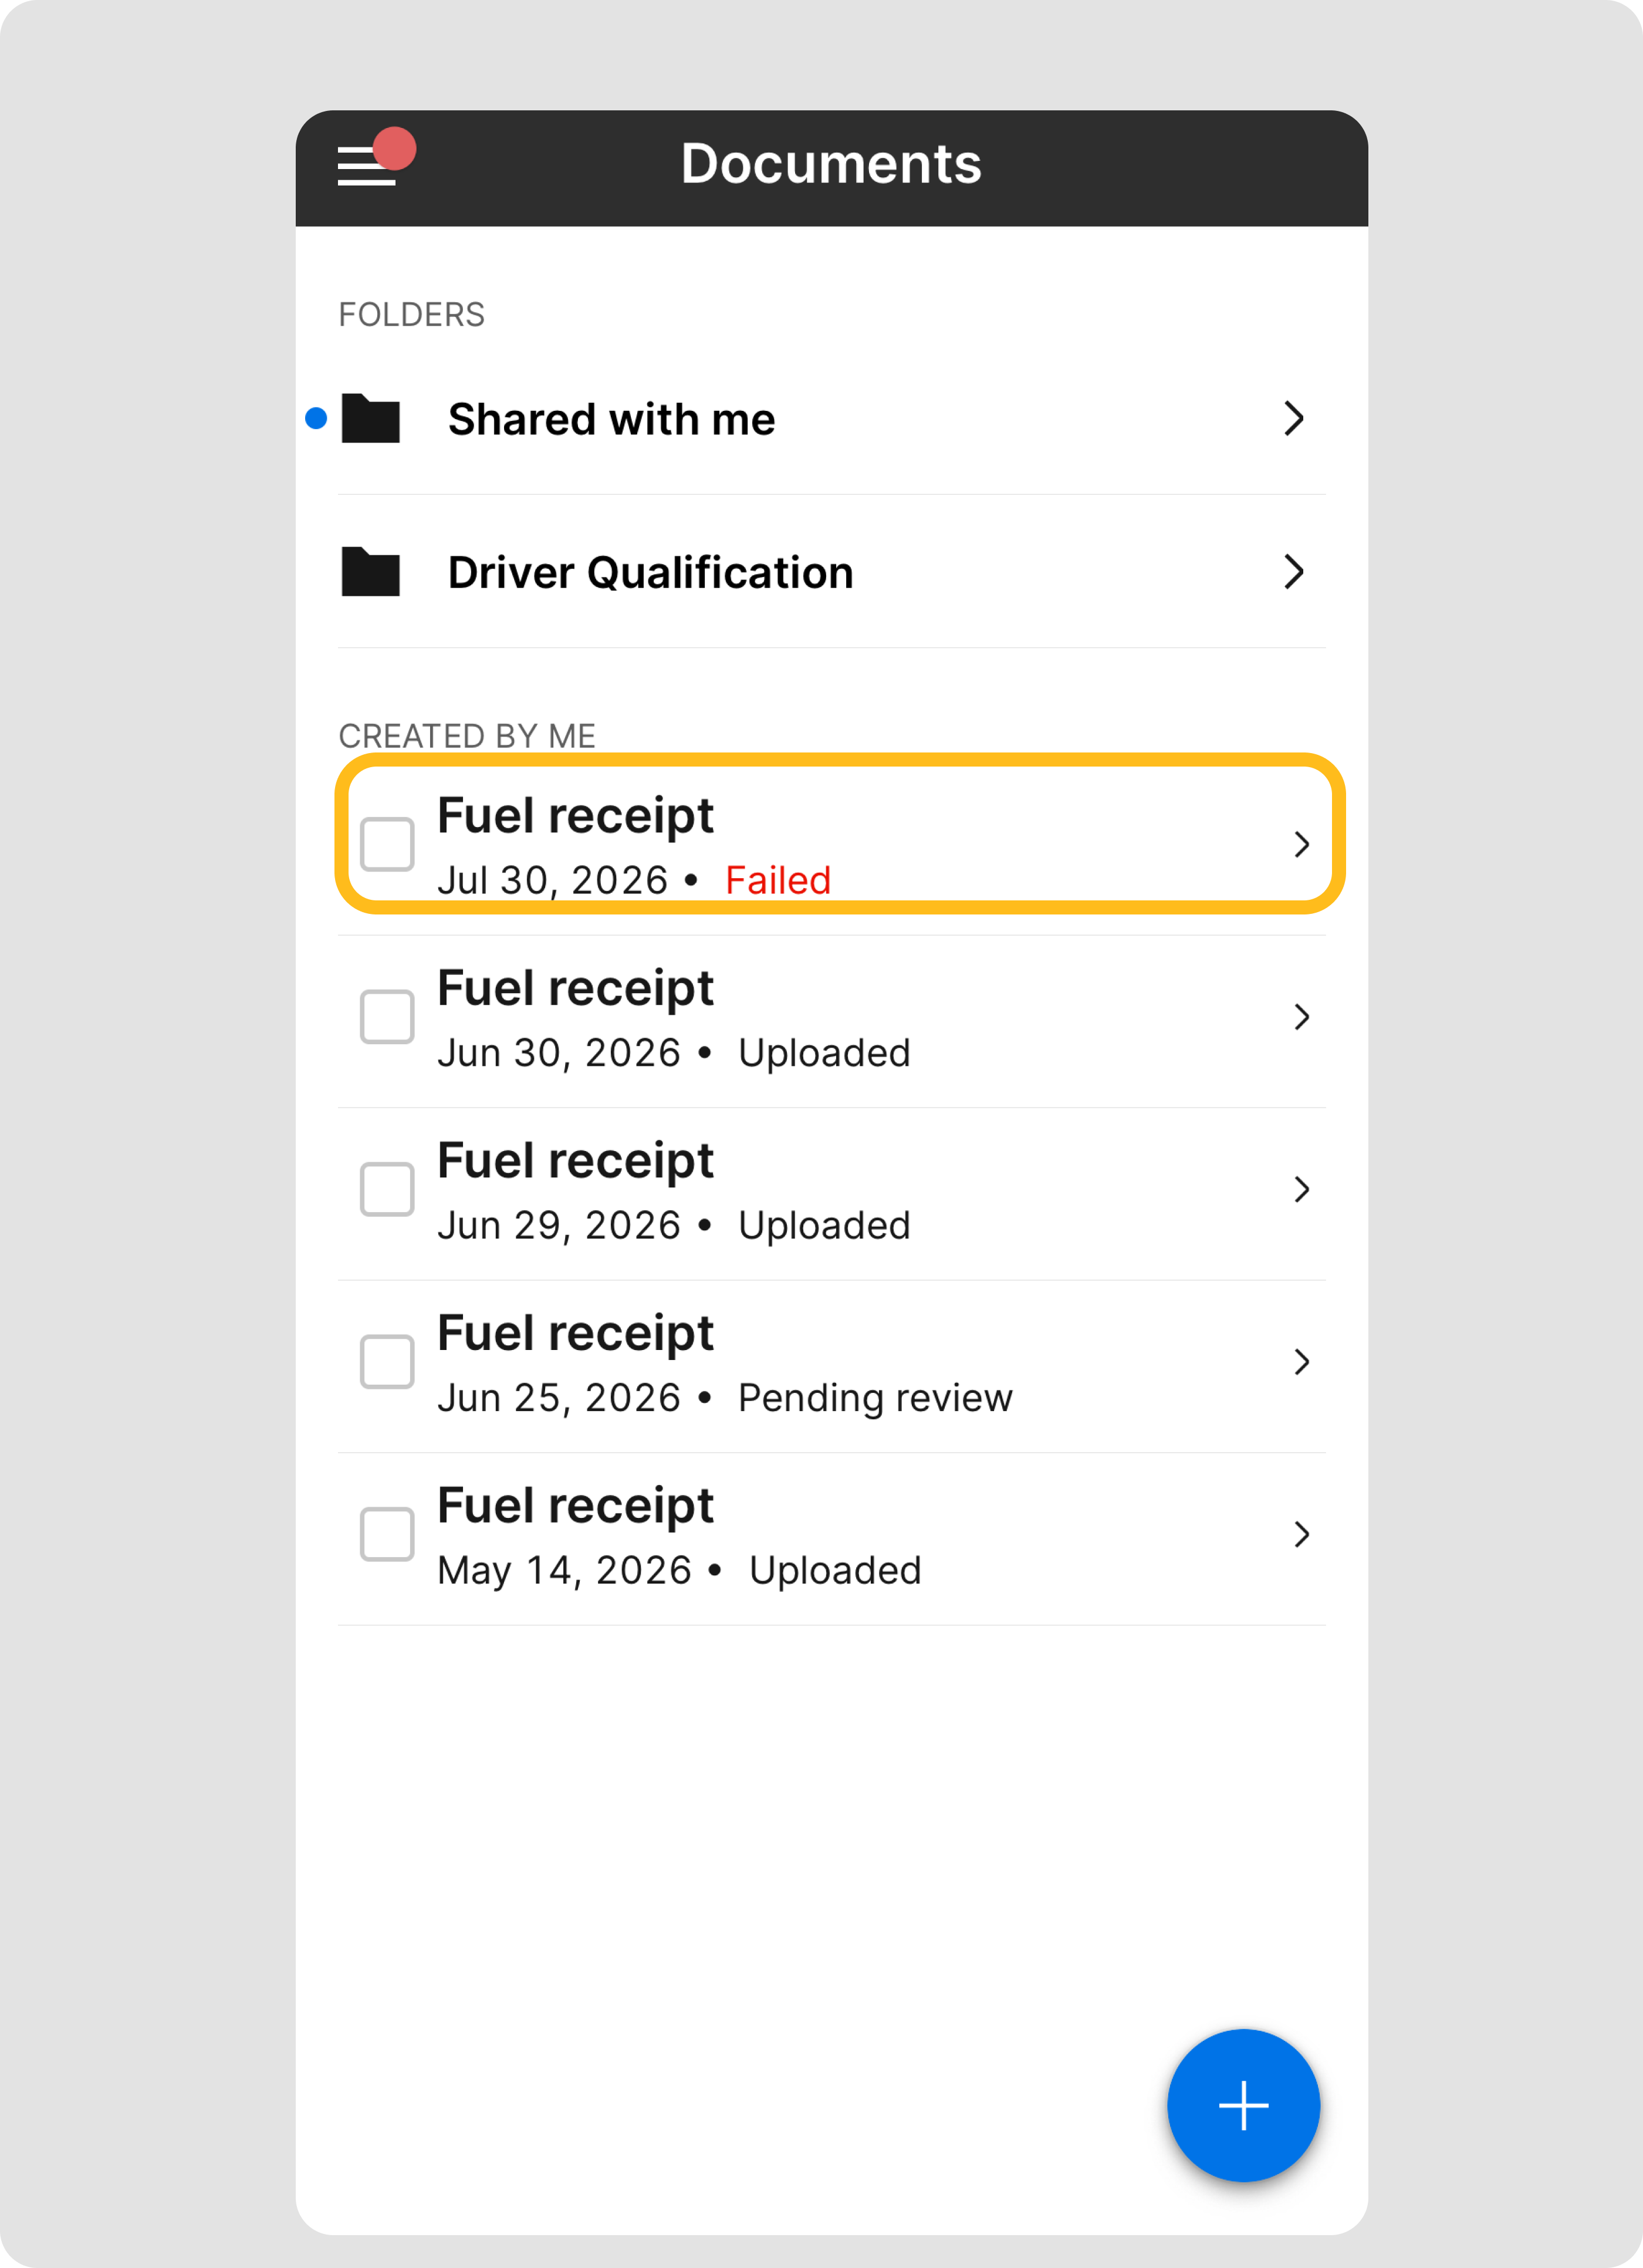Screen dimensions: 1643x2268
Task: Check the Jun 30, 2026 fuel receipt box
Action: pos(387,1017)
